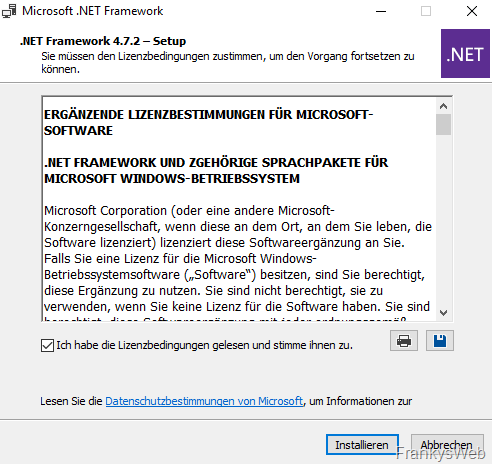Click the 'Ich habe die Lizenzbedingungen gelesen' label
The height and width of the screenshot is (464, 492).
tap(204, 345)
